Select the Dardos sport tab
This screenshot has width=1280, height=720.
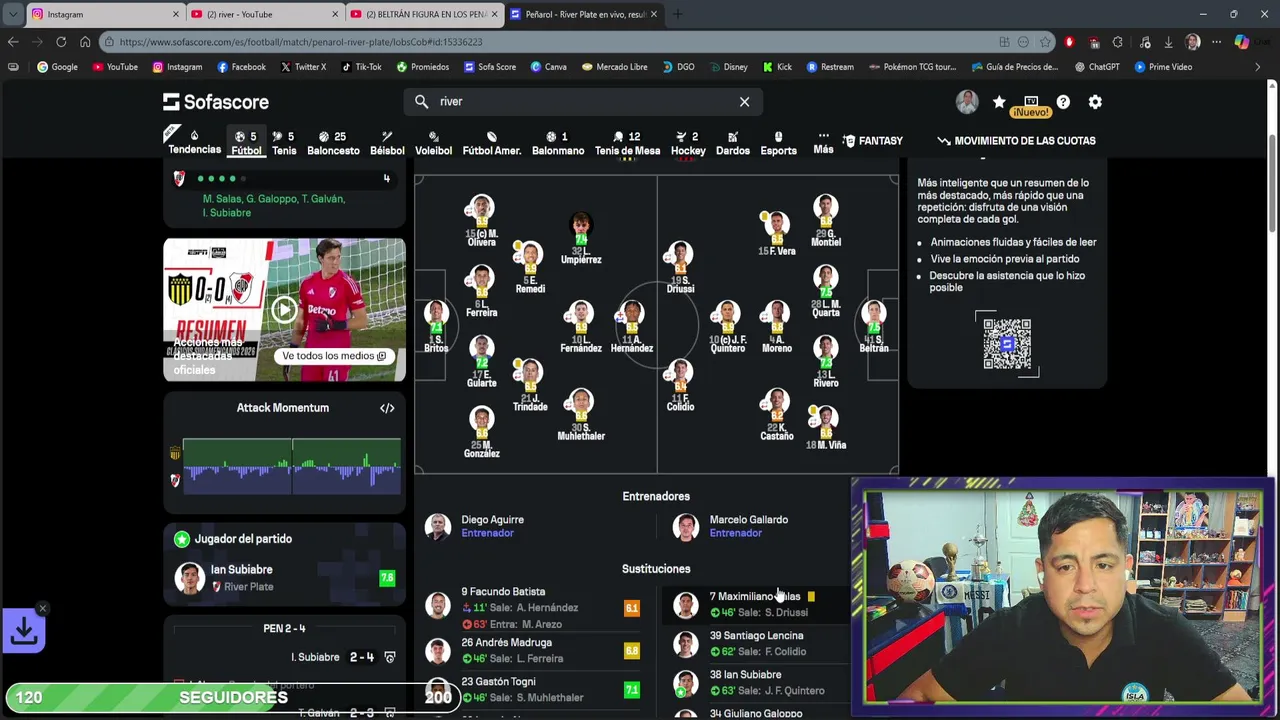click(x=732, y=143)
